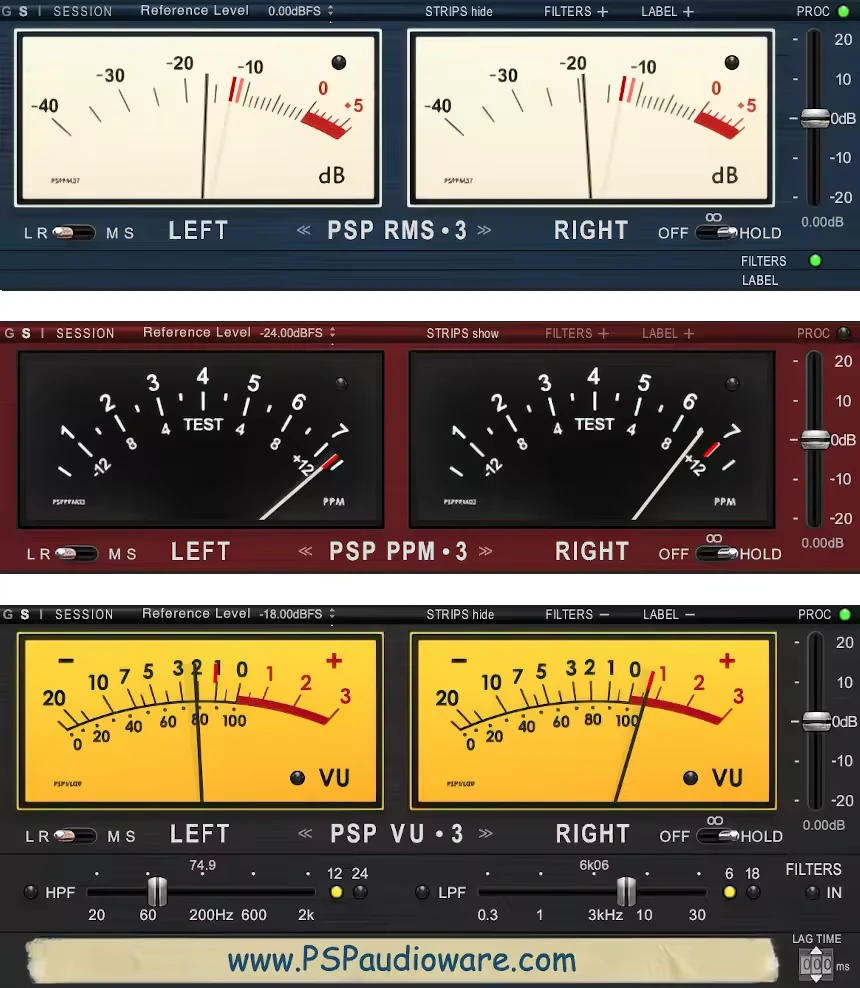Enable the HPF filter LED
Screen dimensions: 860x988
point(30,892)
